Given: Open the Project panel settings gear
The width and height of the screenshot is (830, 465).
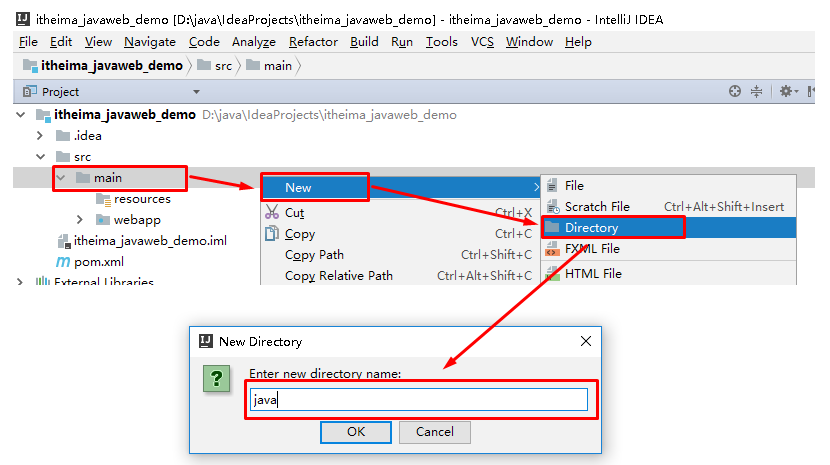Looking at the screenshot, I should 786,91.
